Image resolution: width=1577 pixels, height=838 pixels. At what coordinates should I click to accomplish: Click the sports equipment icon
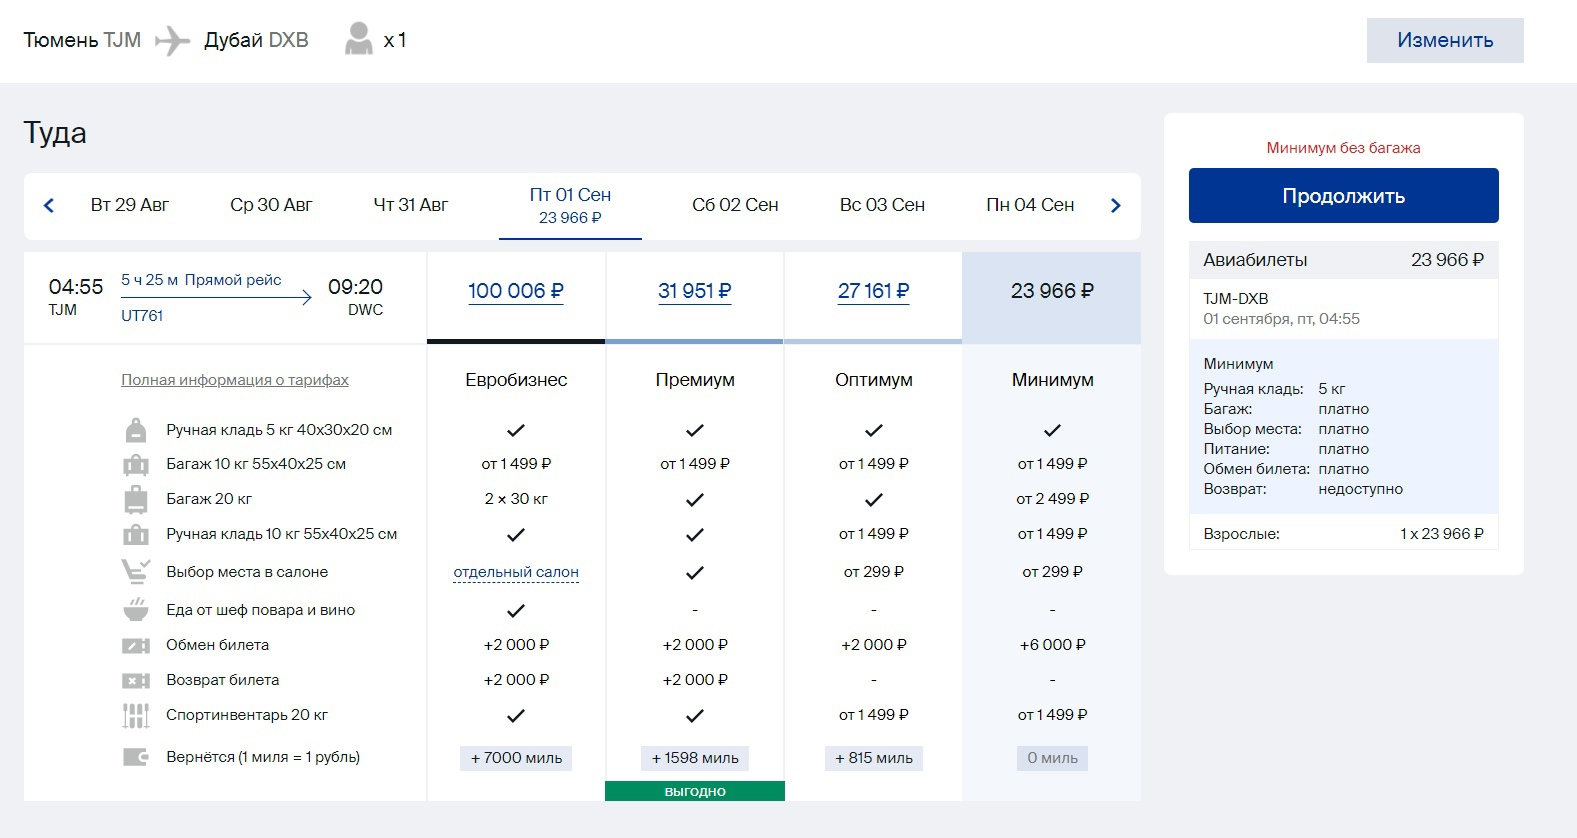136,715
